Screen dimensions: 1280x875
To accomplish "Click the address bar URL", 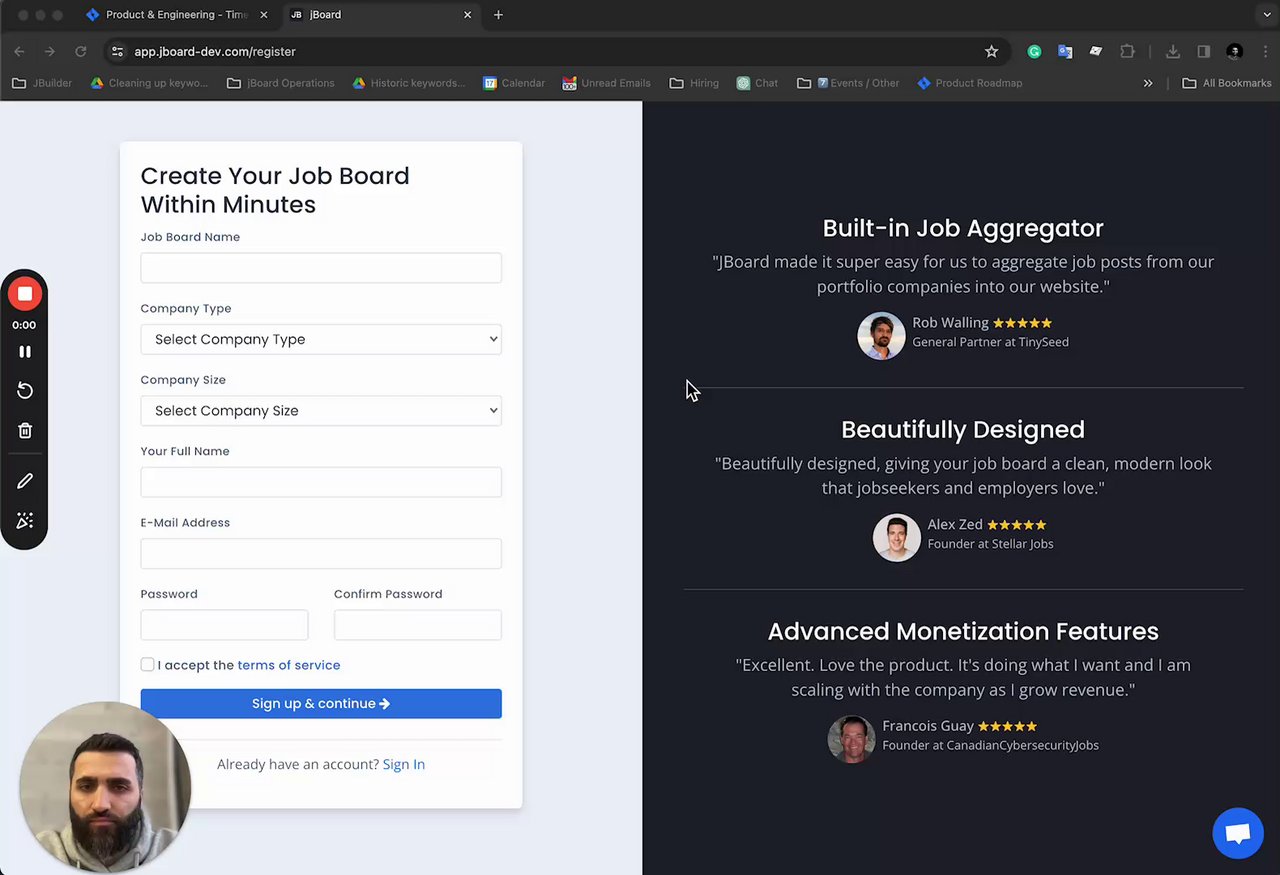I will click(x=215, y=51).
